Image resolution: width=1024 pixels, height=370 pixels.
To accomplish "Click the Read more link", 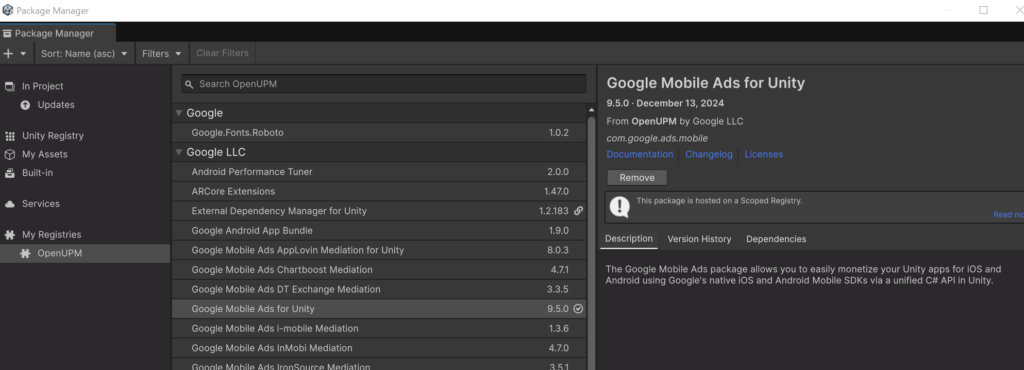I will (x=1008, y=215).
